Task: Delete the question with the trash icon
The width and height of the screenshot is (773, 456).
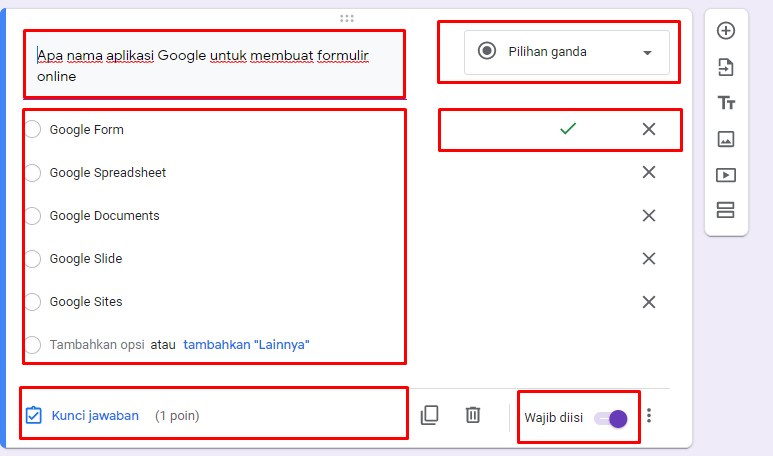Action: pos(474,415)
